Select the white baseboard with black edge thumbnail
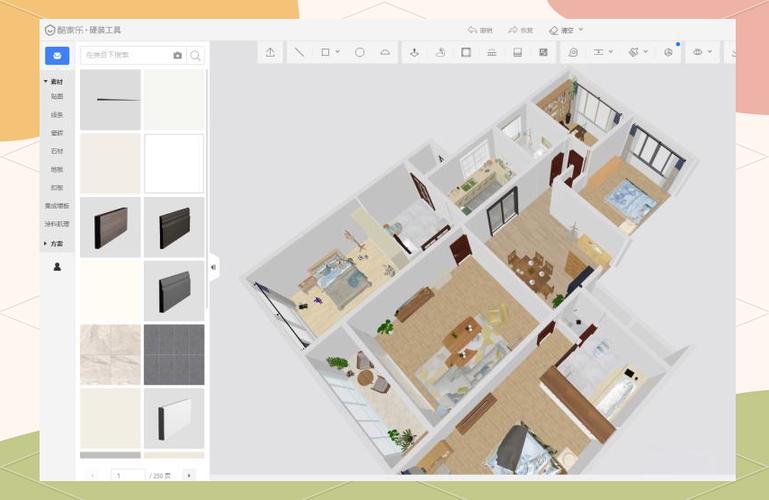Screen dimensions: 769x500 point(174,418)
